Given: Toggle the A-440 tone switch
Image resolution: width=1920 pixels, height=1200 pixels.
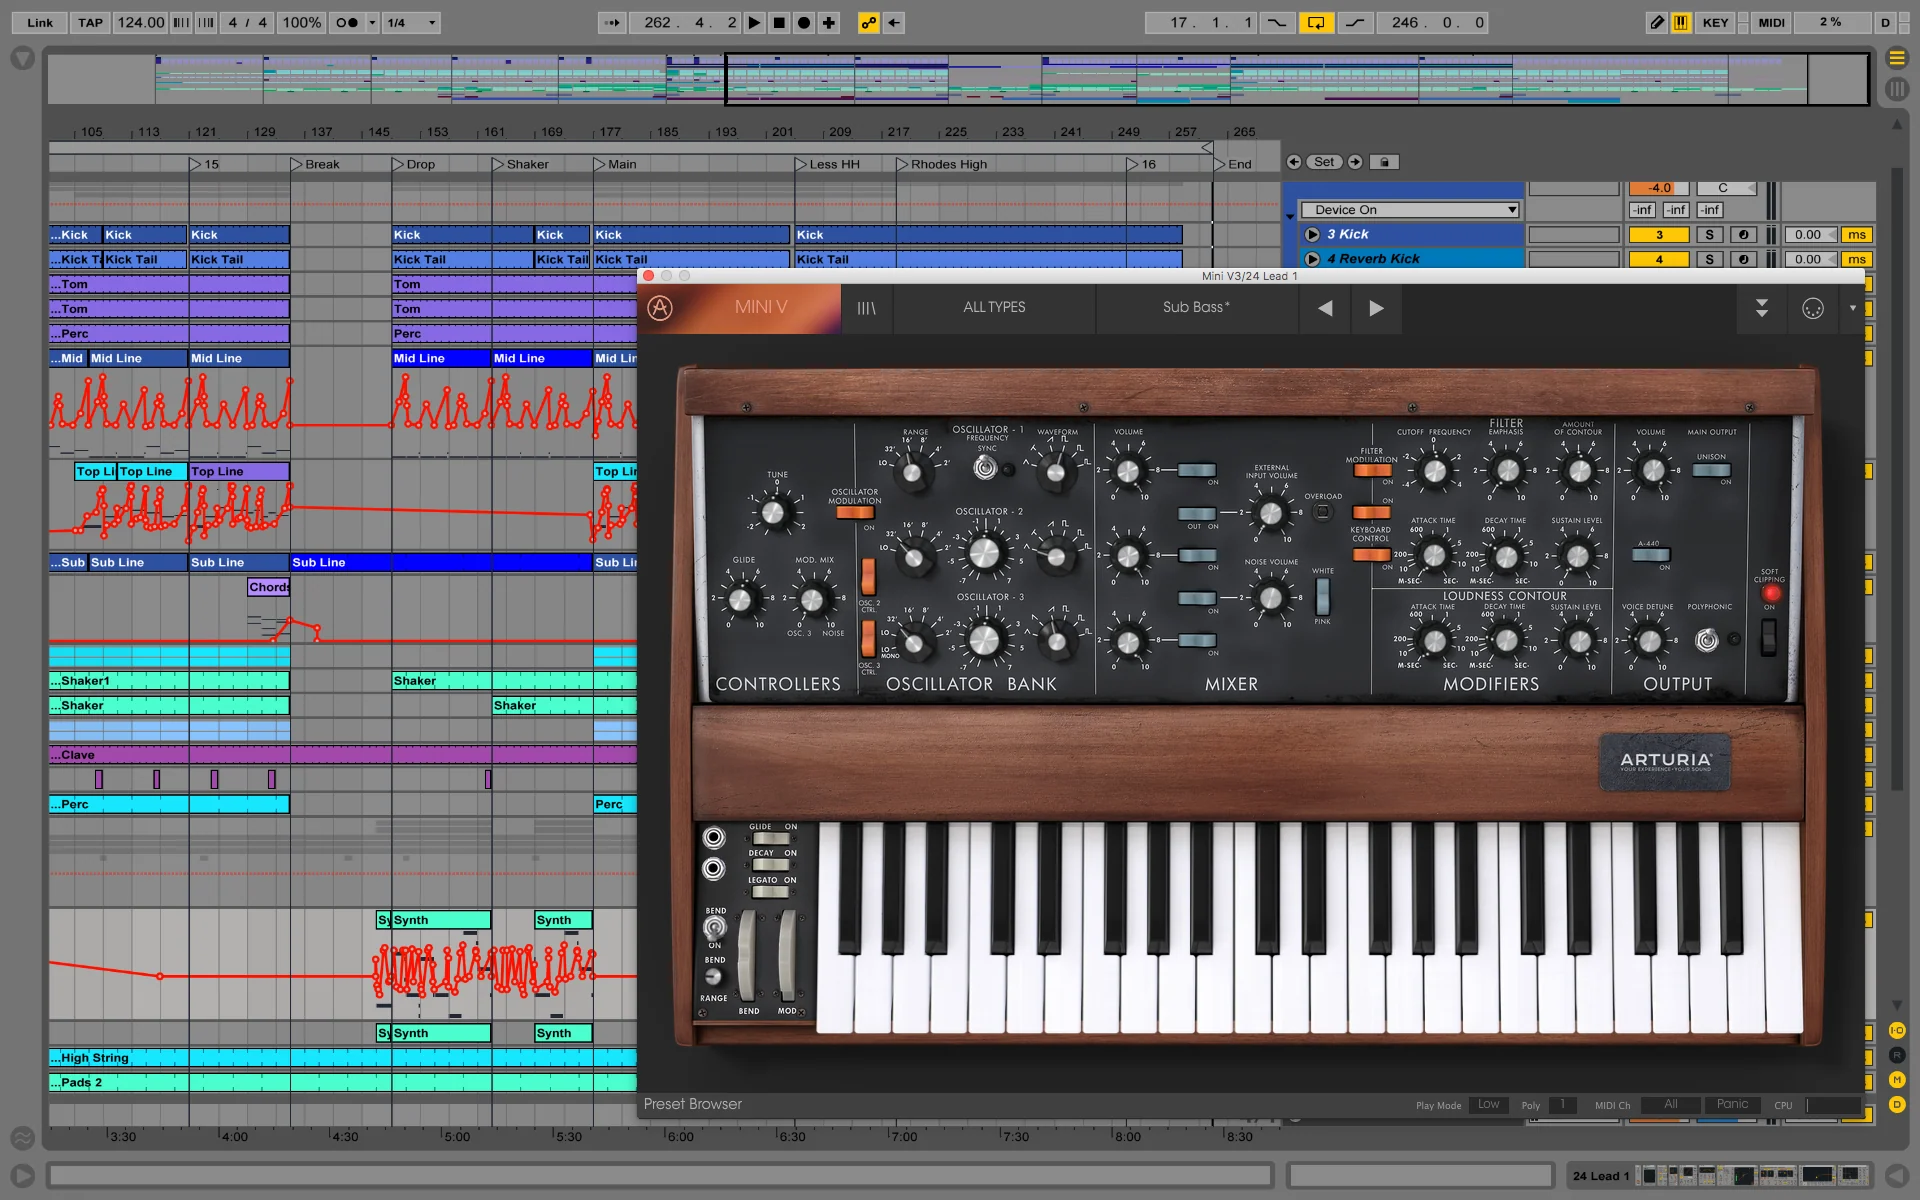Looking at the screenshot, I should pyautogui.click(x=1650, y=555).
